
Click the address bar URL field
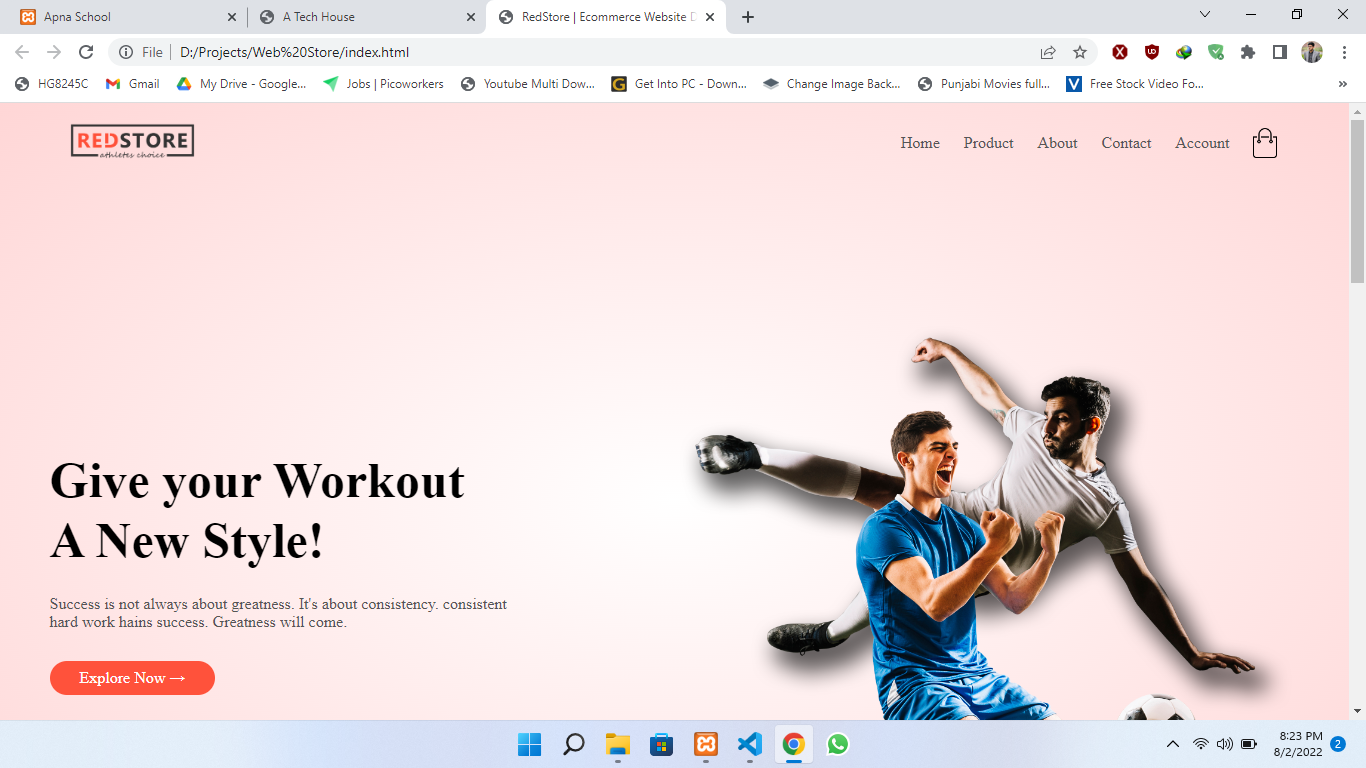(x=600, y=52)
